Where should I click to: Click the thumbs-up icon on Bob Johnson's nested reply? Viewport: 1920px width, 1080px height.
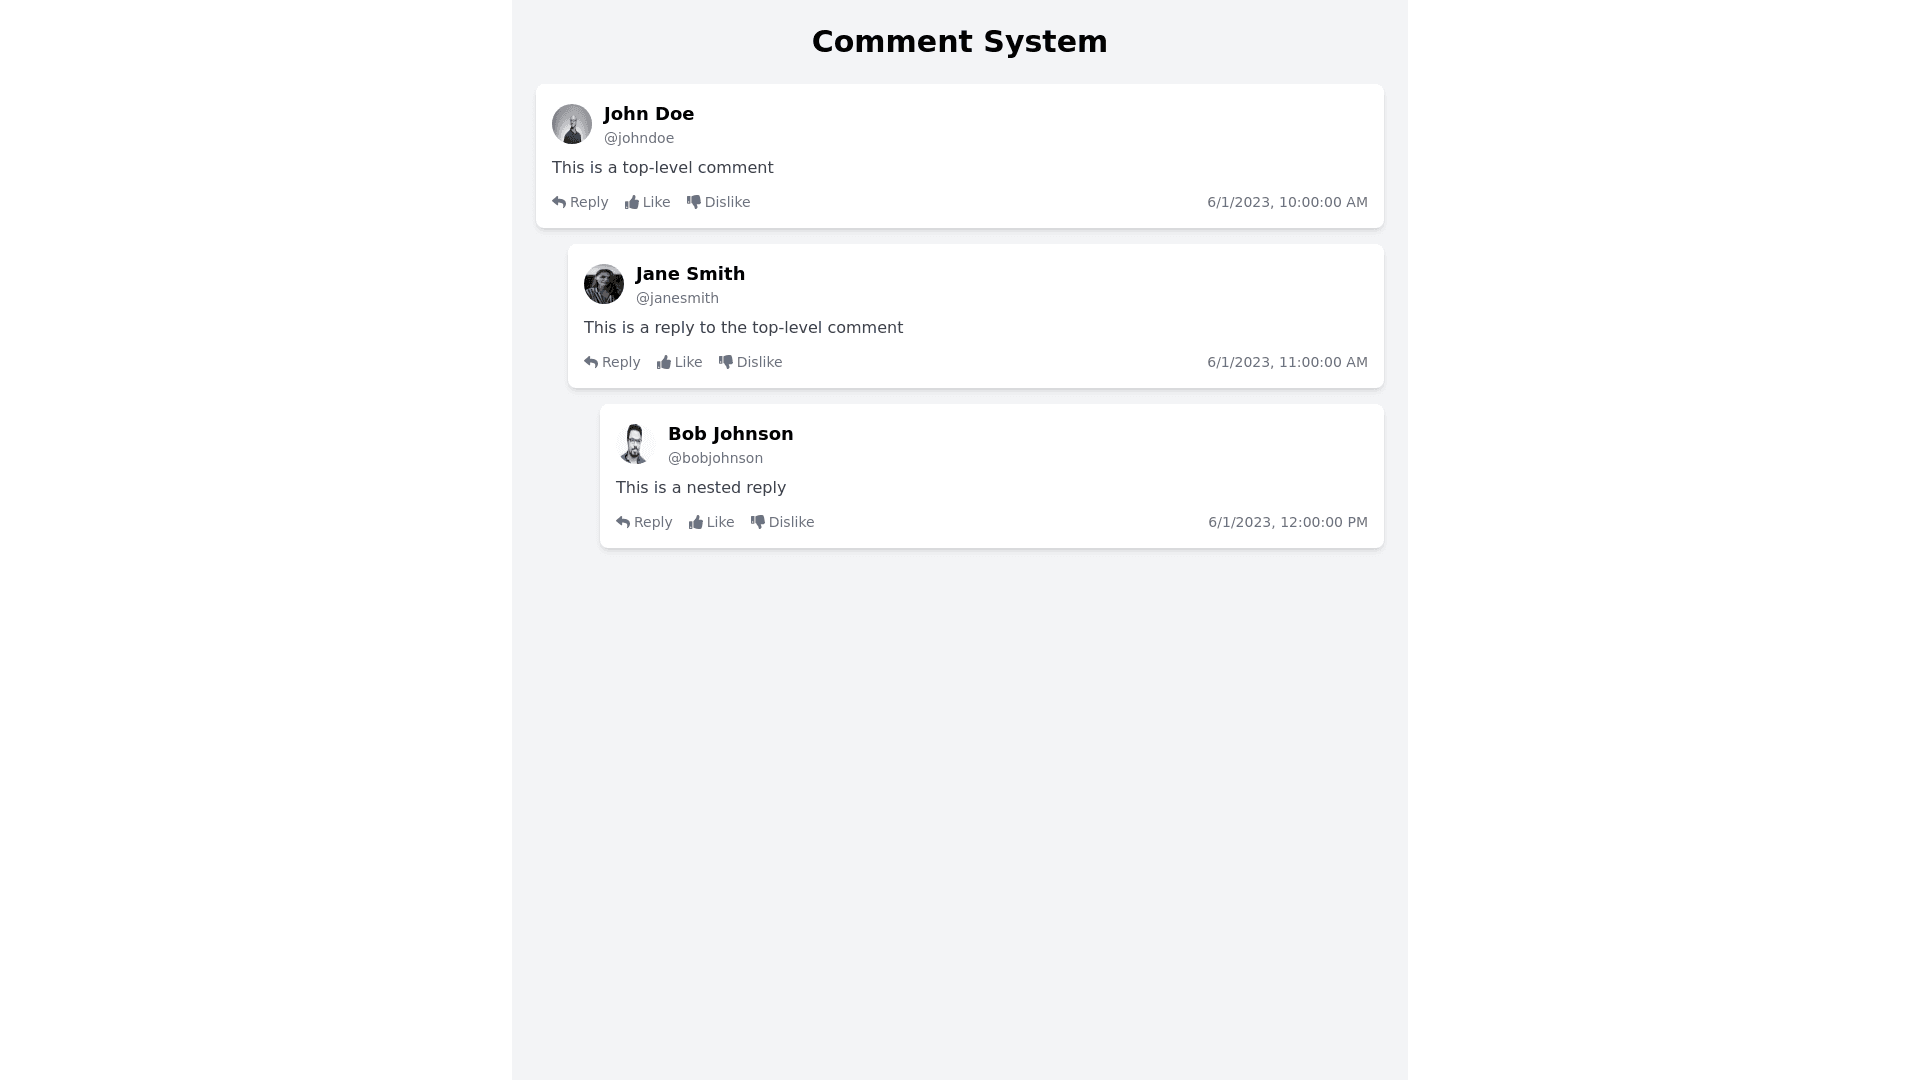696,523
